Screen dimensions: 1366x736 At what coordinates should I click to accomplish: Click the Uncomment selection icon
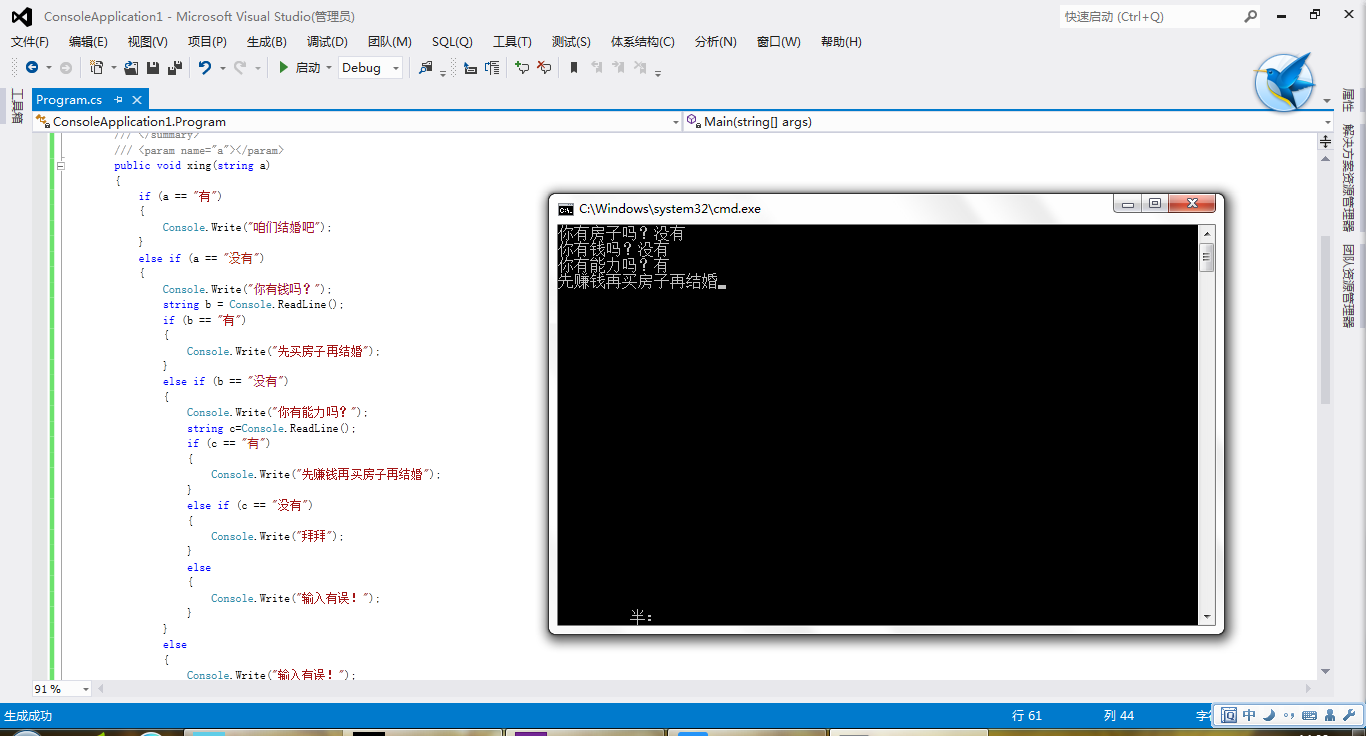544,67
